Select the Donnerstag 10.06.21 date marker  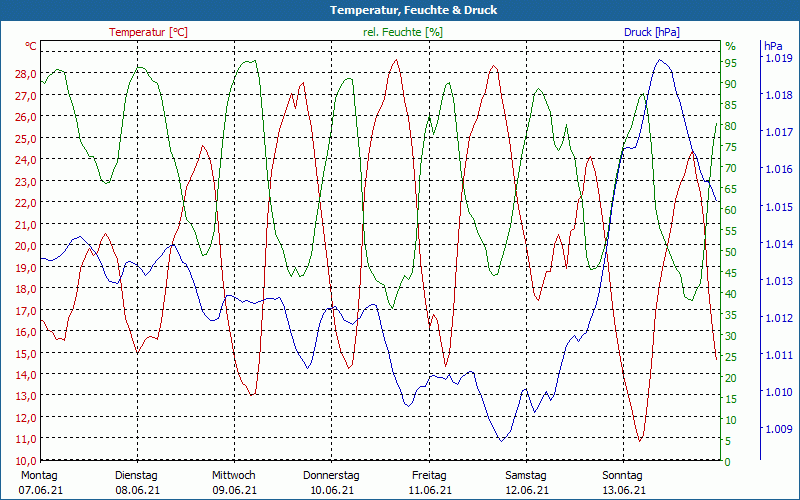tap(331, 482)
